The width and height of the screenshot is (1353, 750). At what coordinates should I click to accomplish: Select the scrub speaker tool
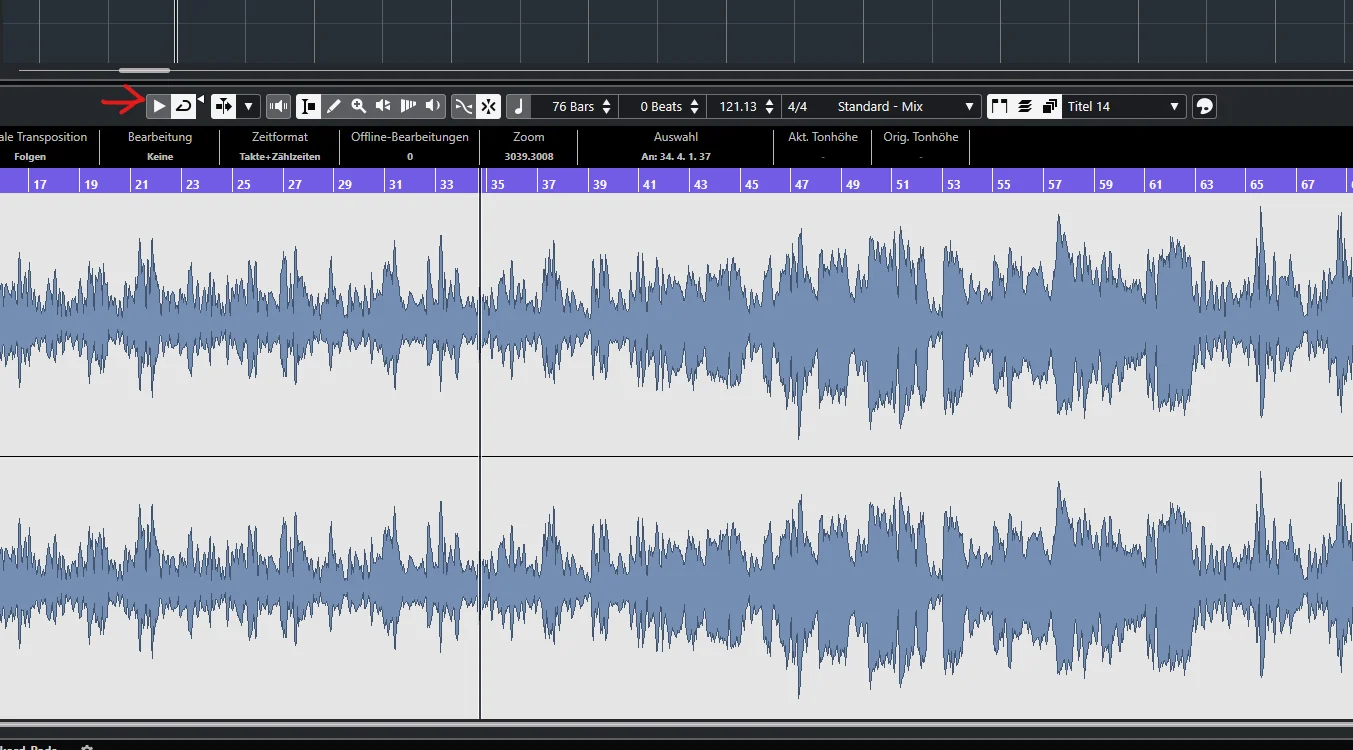[383, 106]
